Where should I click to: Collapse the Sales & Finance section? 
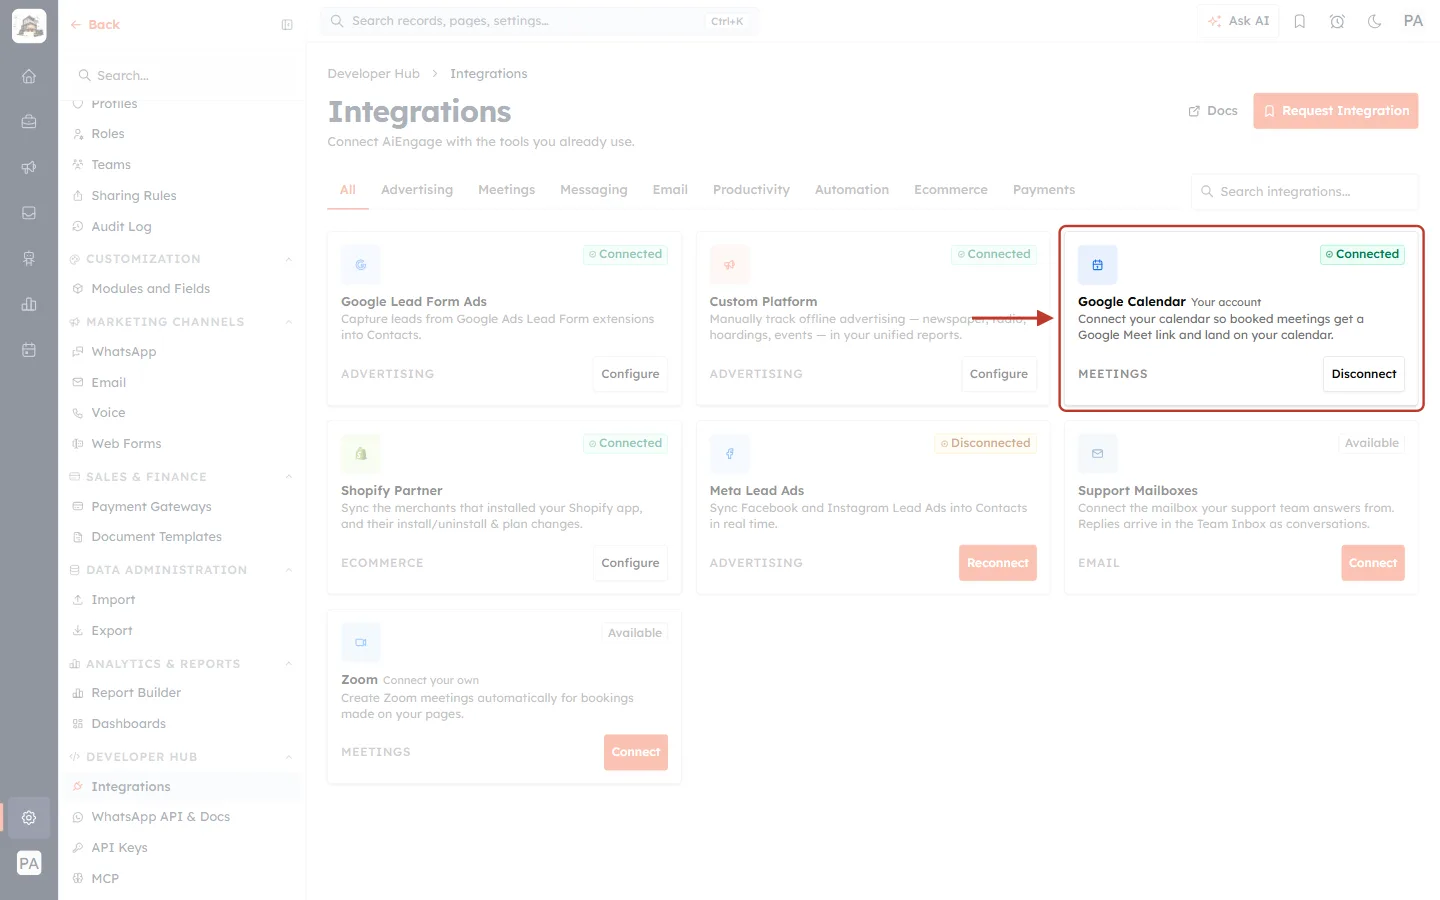click(x=288, y=477)
